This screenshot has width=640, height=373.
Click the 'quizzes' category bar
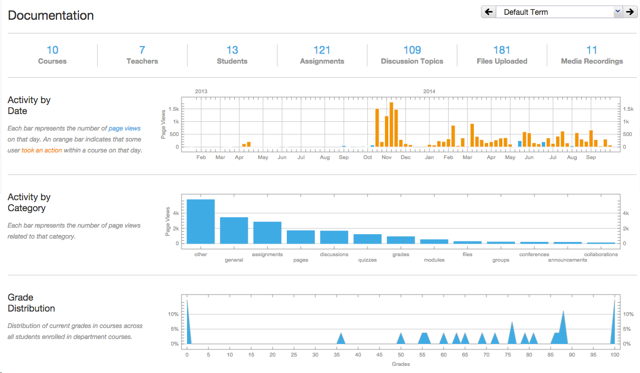pyautogui.click(x=367, y=239)
